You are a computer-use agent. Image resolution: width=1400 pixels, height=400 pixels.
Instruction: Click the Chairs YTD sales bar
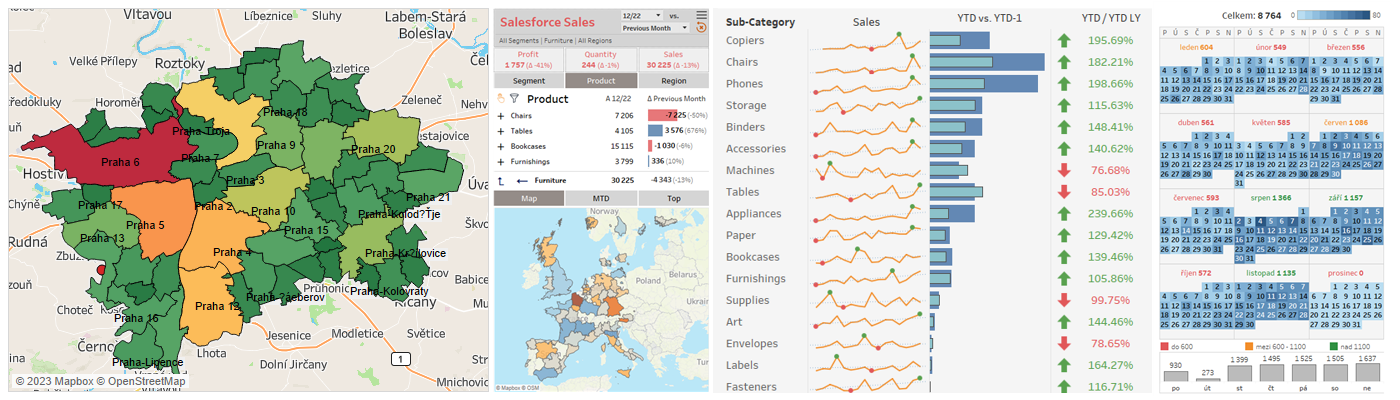pyautogui.click(x=987, y=62)
